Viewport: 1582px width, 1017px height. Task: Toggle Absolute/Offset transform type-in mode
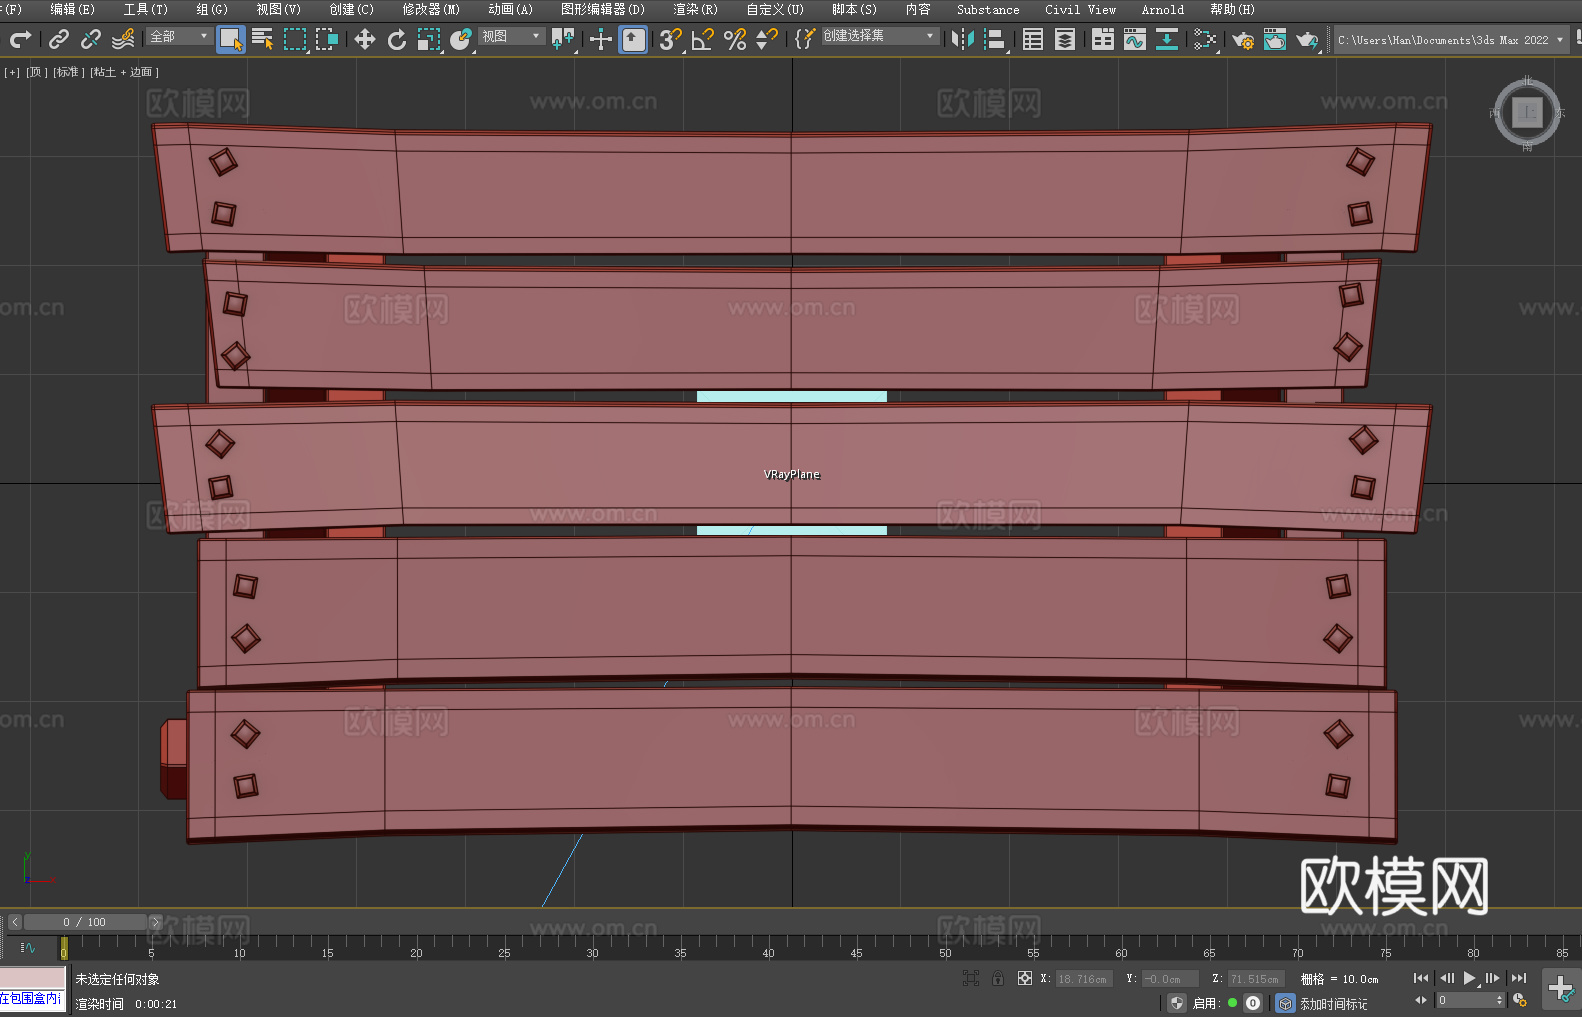(x=1025, y=978)
